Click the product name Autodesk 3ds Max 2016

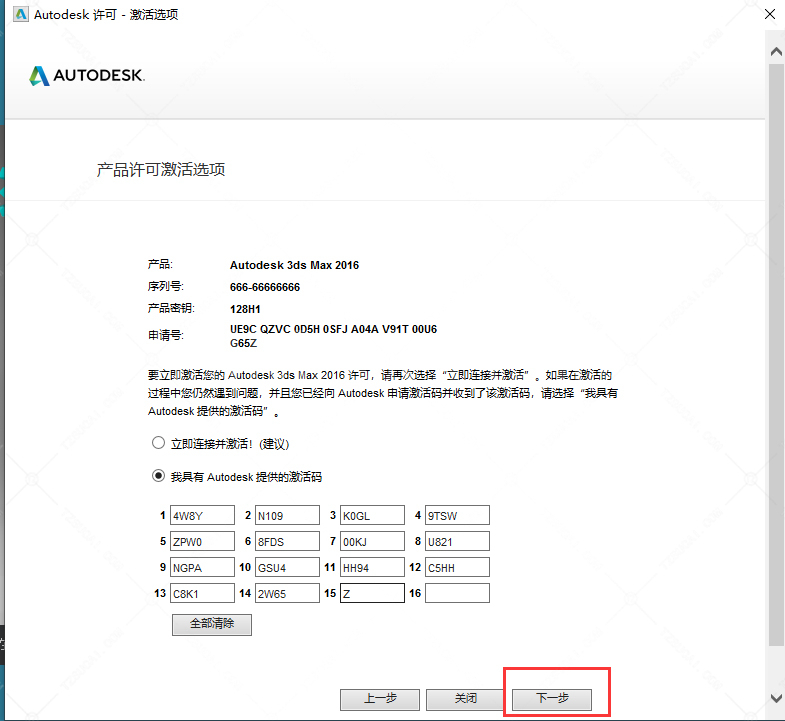(294, 265)
